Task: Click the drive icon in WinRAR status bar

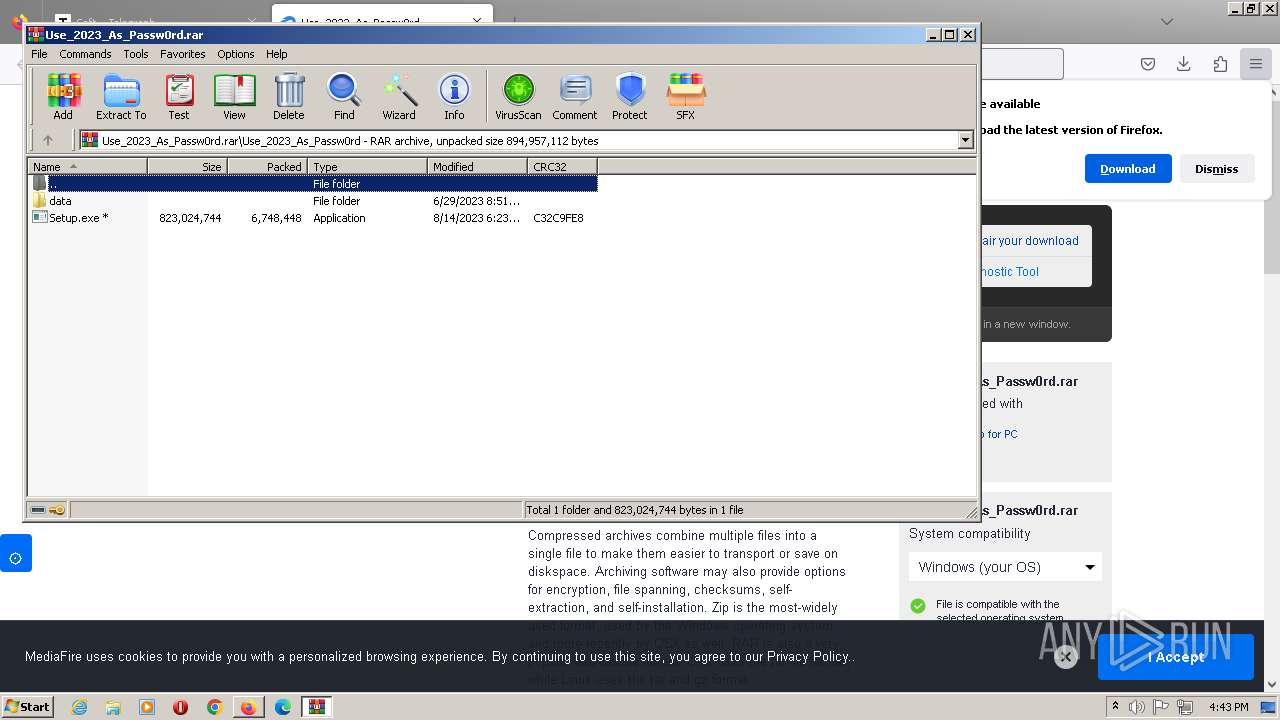Action: [x=38, y=510]
